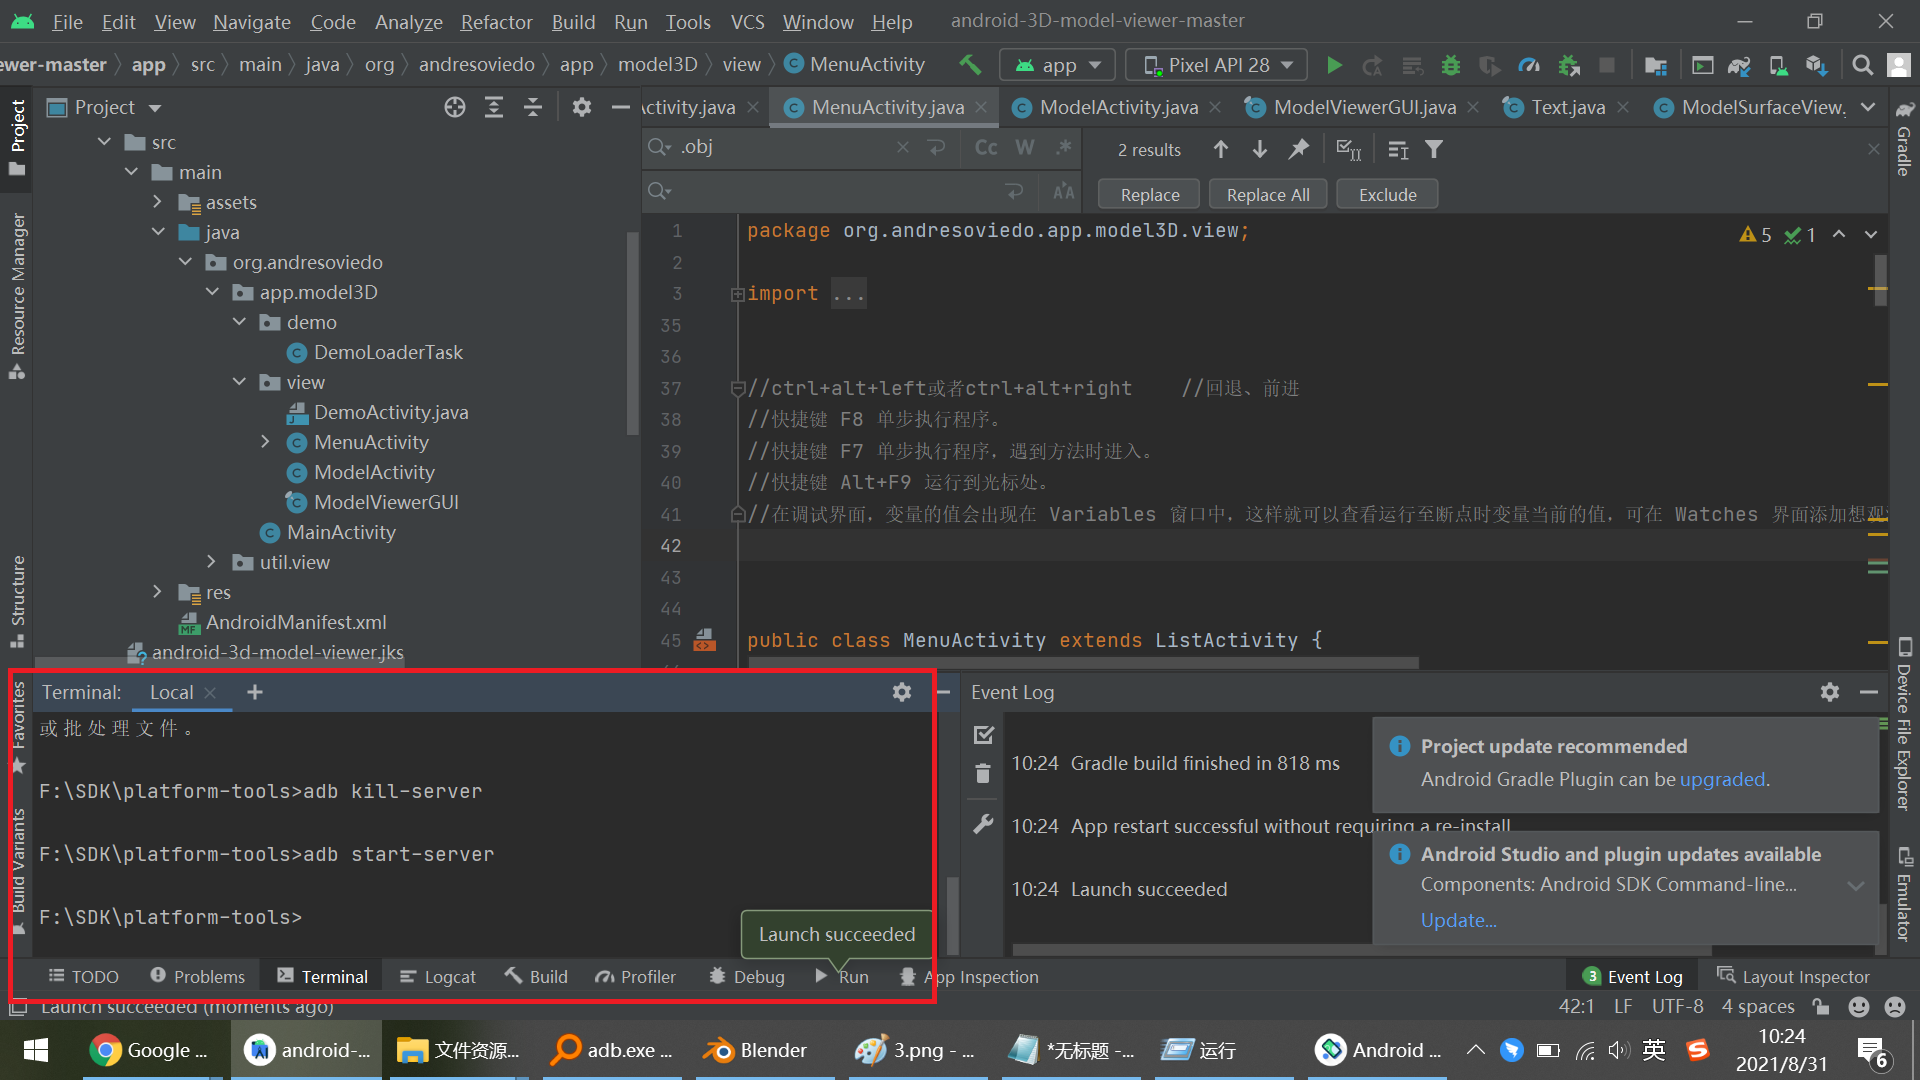Sync project with Gradle files
The width and height of the screenshot is (1920, 1080).
[1739, 65]
